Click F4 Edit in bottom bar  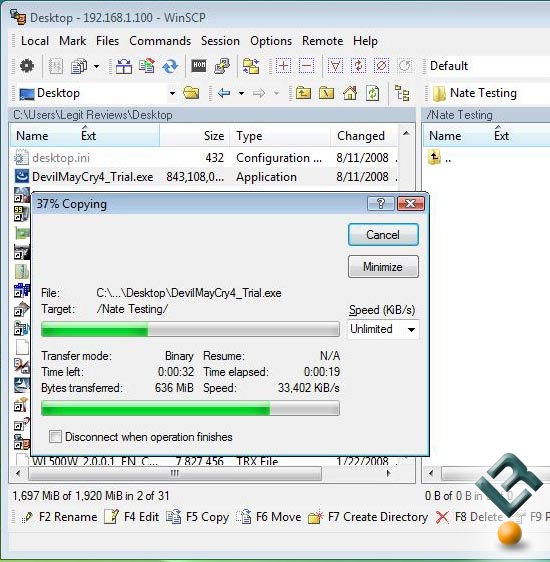coord(131,517)
